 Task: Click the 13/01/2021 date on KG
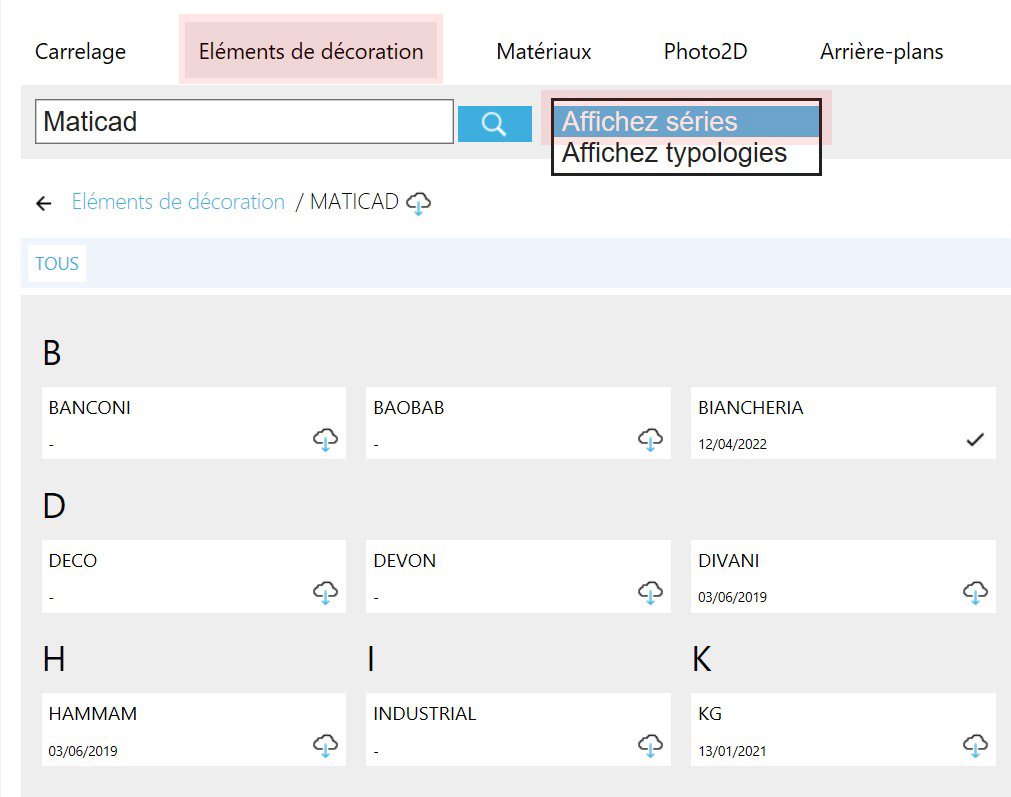coord(732,751)
